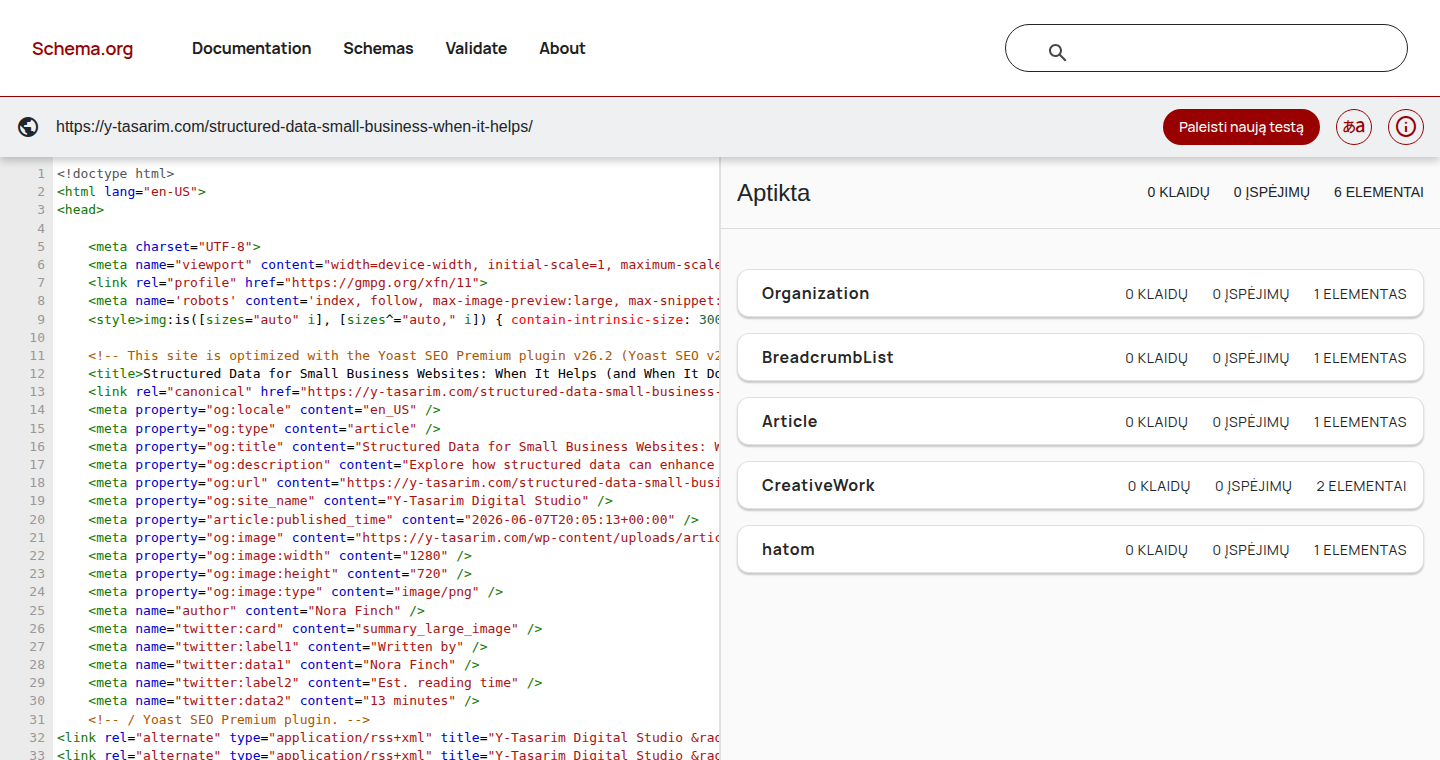Click the link rel profile code line
Viewport: 1440px width, 760px height.
pyautogui.click(x=288, y=283)
